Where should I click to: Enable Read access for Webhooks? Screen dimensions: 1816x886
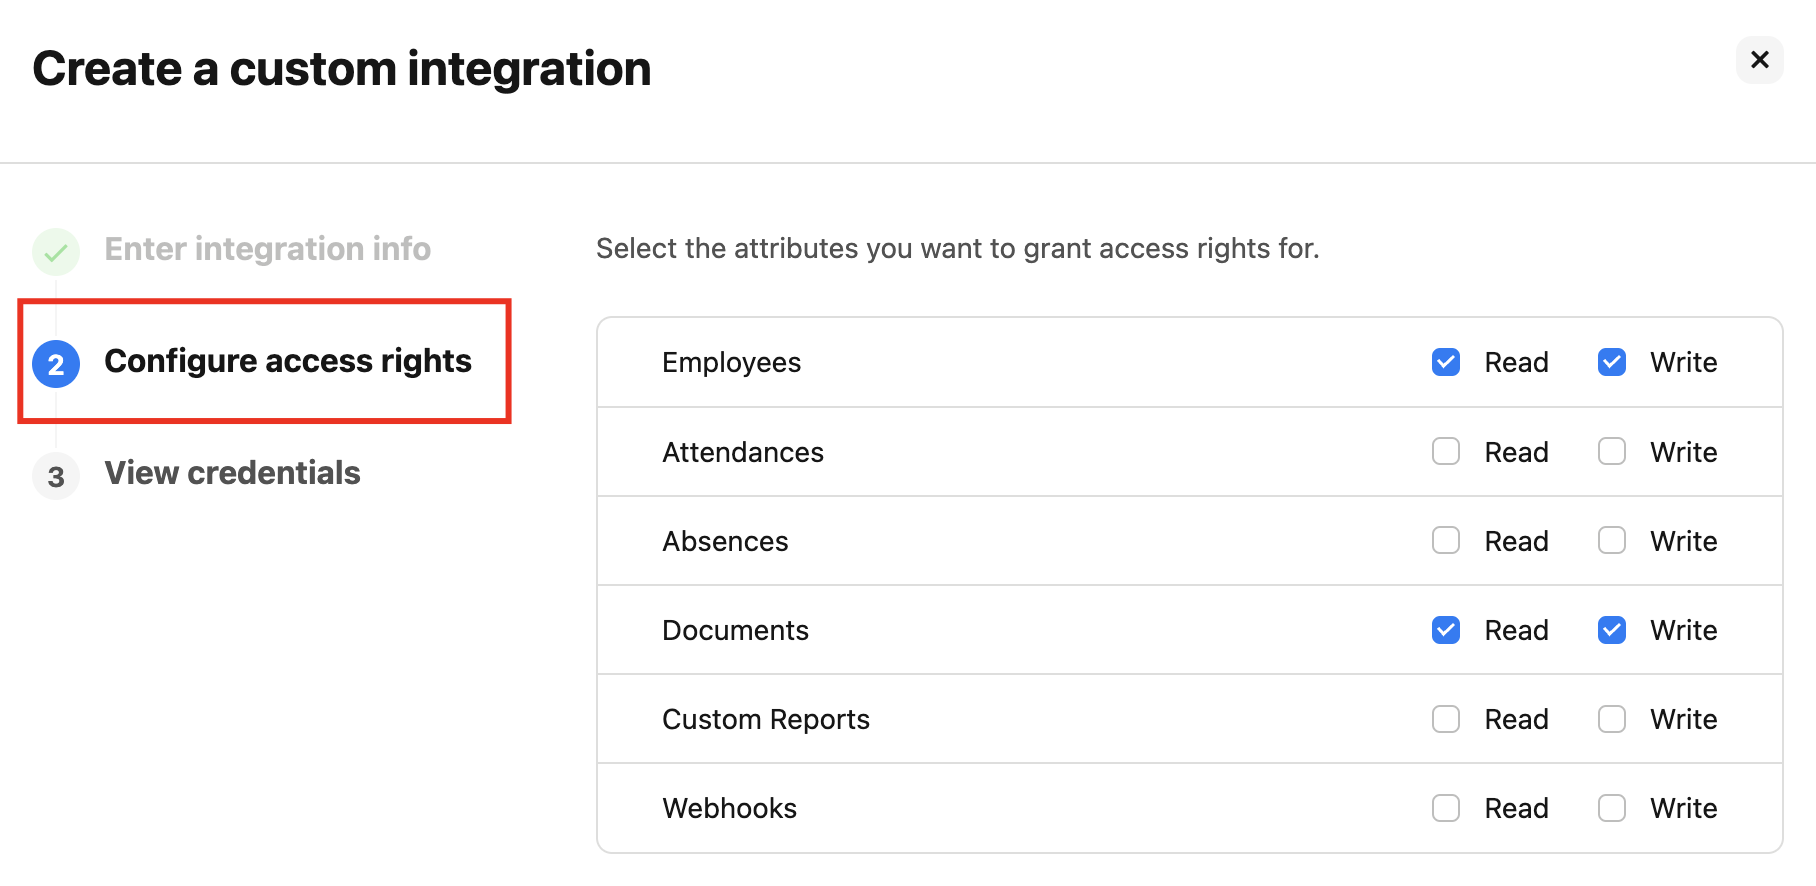coord(1445,807)
